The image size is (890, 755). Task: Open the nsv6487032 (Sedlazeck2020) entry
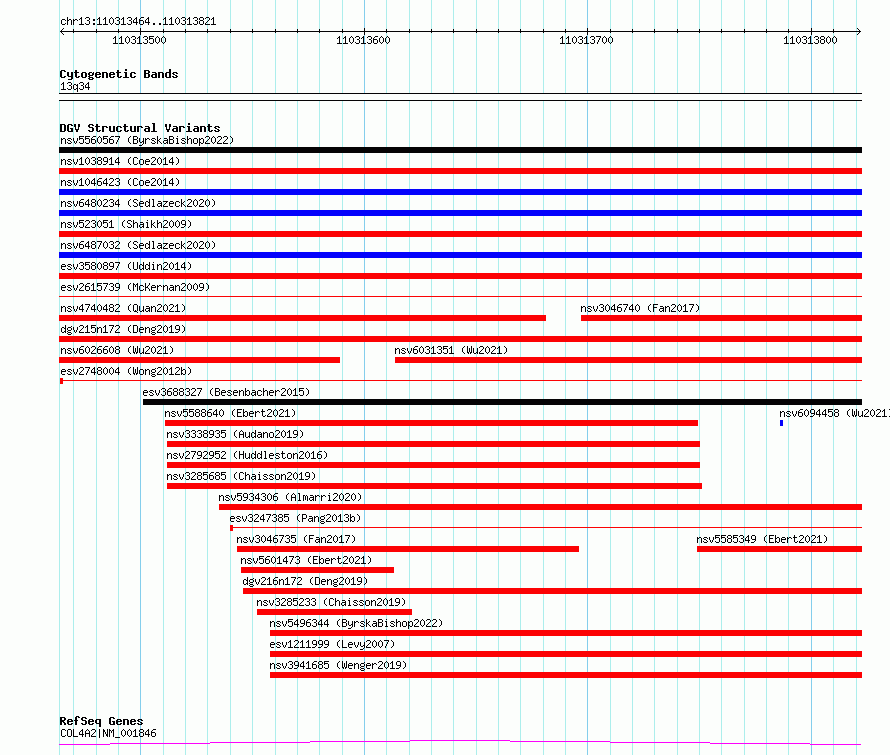pos(138,245)
